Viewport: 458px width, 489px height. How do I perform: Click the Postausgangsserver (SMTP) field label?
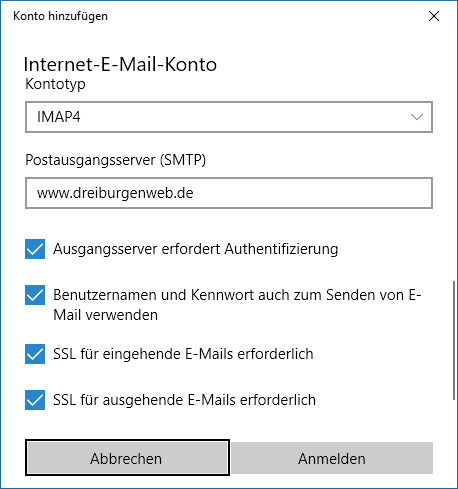(116, 160)
